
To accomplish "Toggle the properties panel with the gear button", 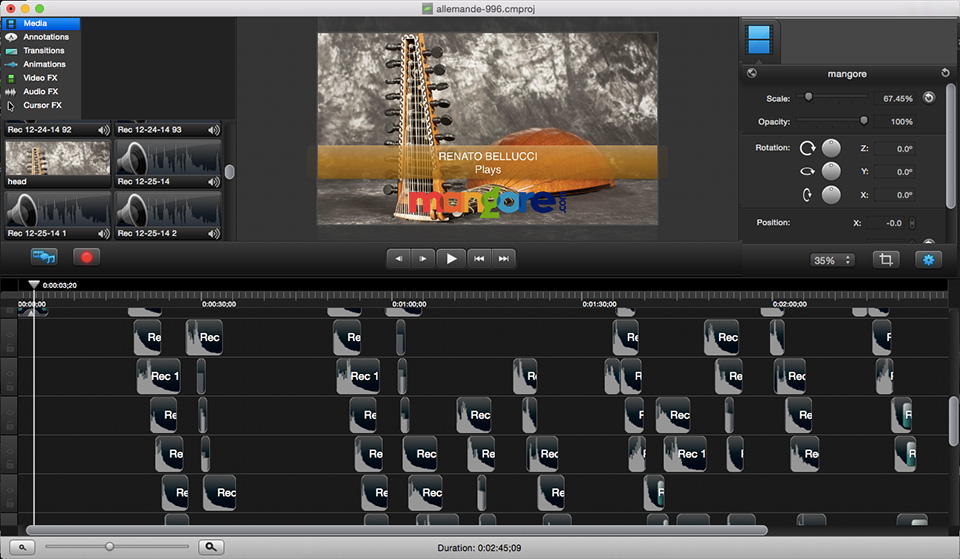I will point(928,260).
